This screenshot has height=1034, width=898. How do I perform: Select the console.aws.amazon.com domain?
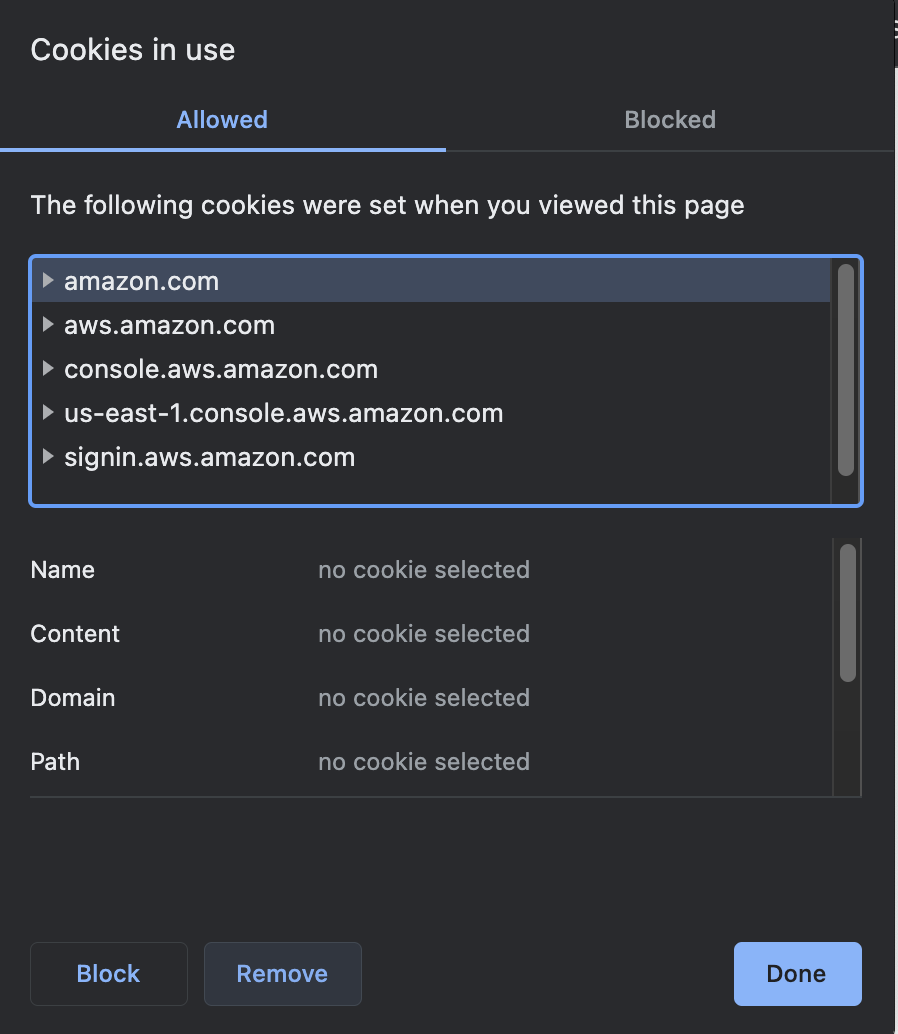tap(220, 369)
